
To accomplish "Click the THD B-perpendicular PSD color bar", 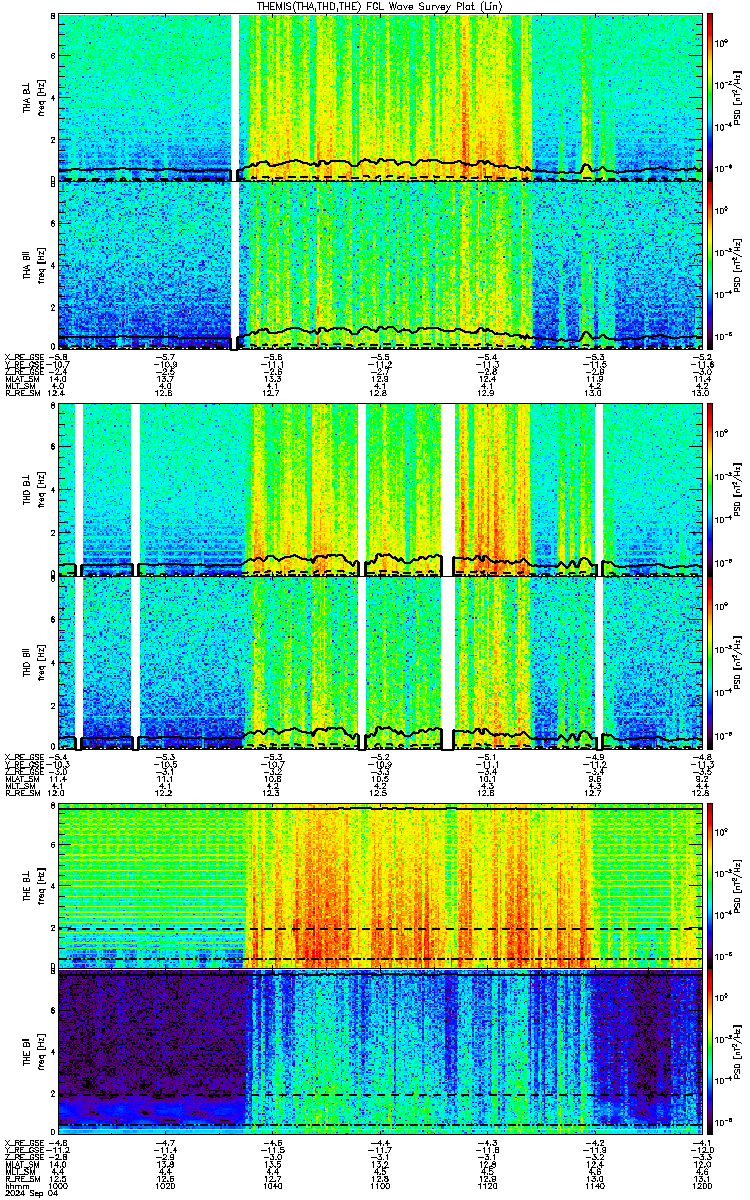I will coord(710,490).
